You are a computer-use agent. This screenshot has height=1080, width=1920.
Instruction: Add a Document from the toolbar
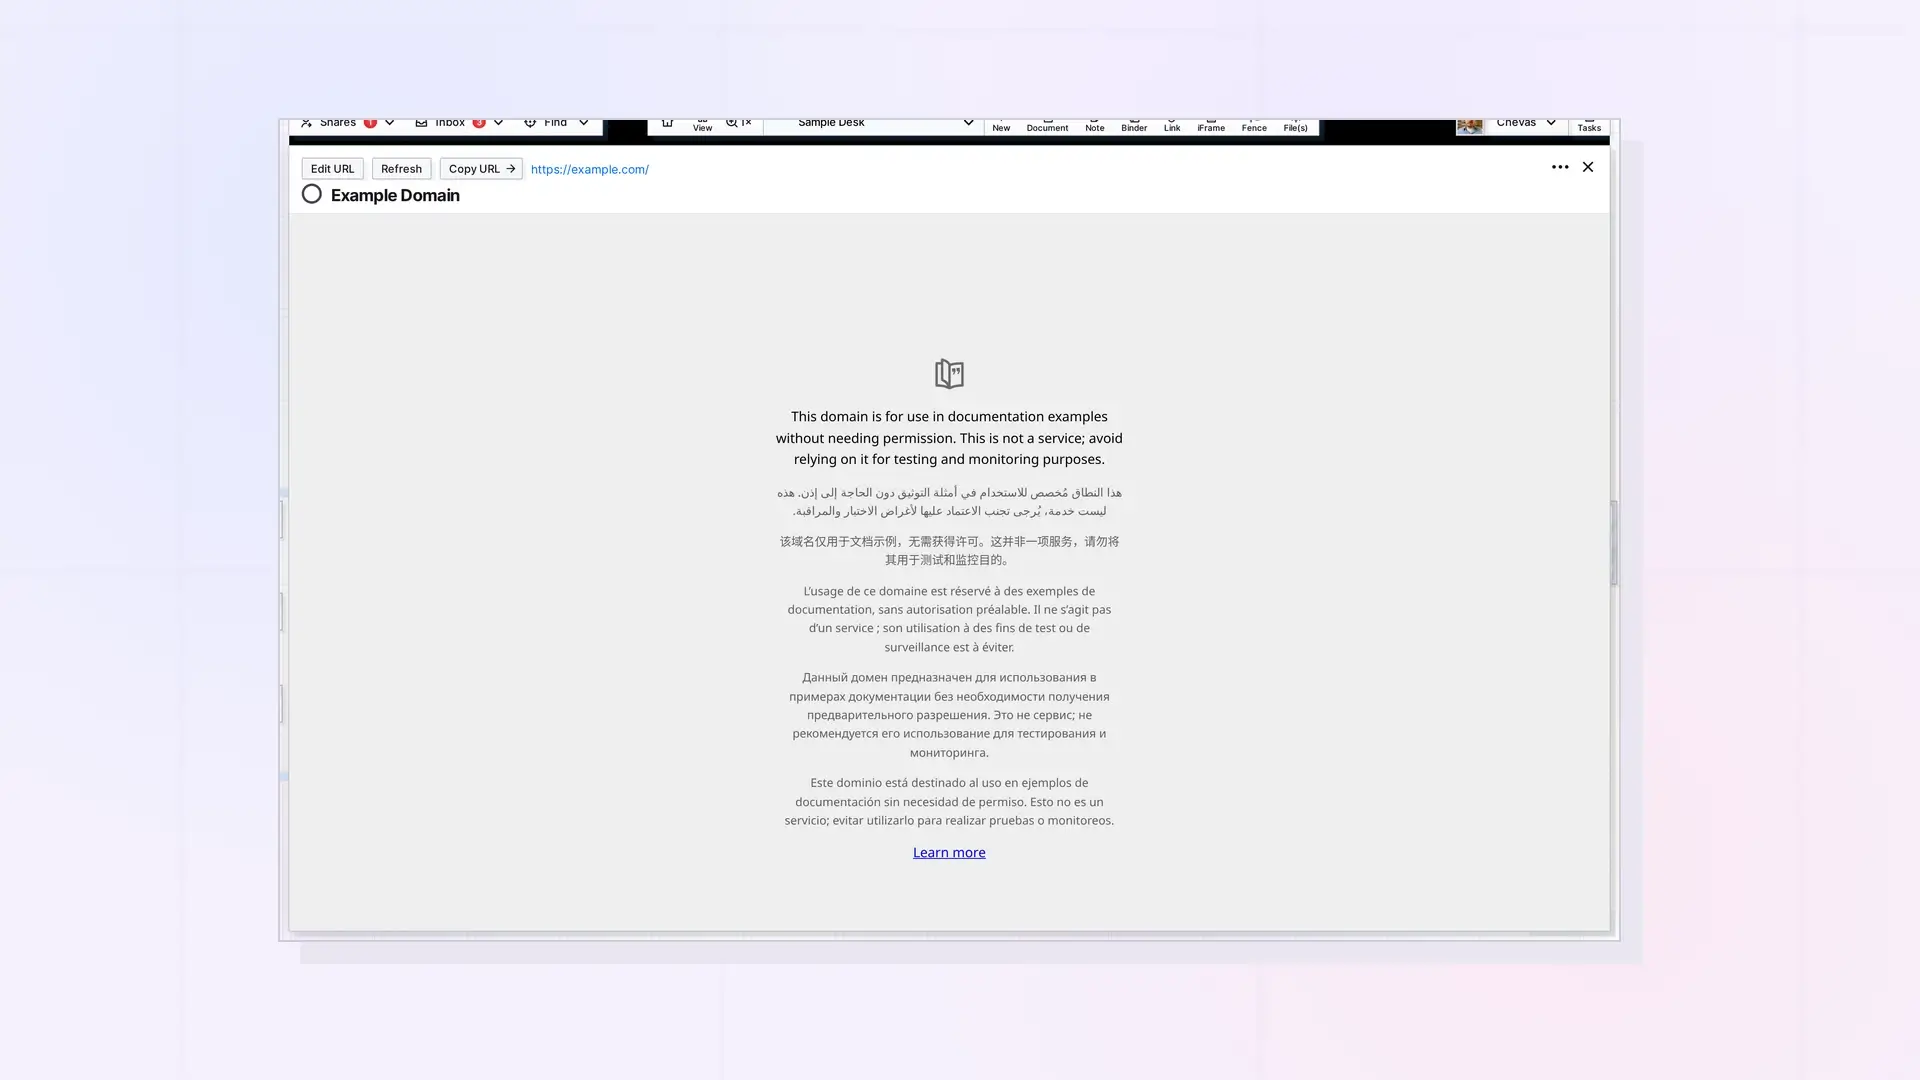[1047, 126]
